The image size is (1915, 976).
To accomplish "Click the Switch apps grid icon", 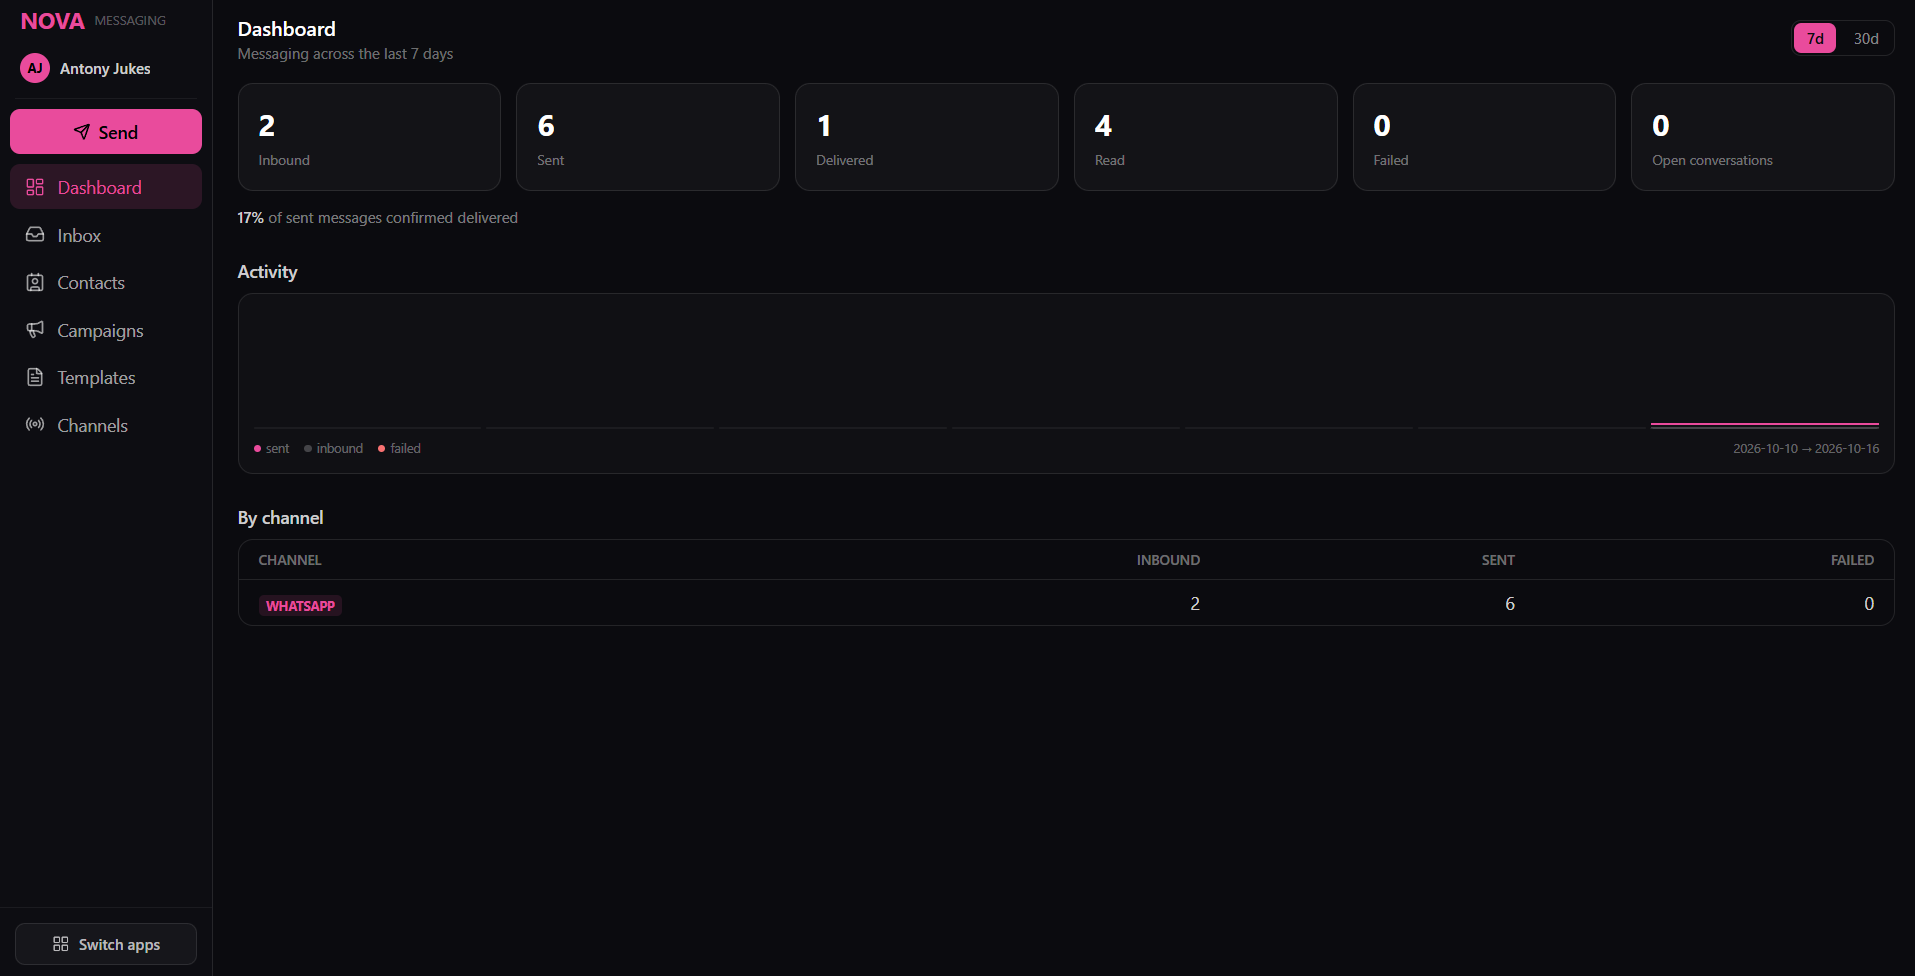I will click(61, 944).
